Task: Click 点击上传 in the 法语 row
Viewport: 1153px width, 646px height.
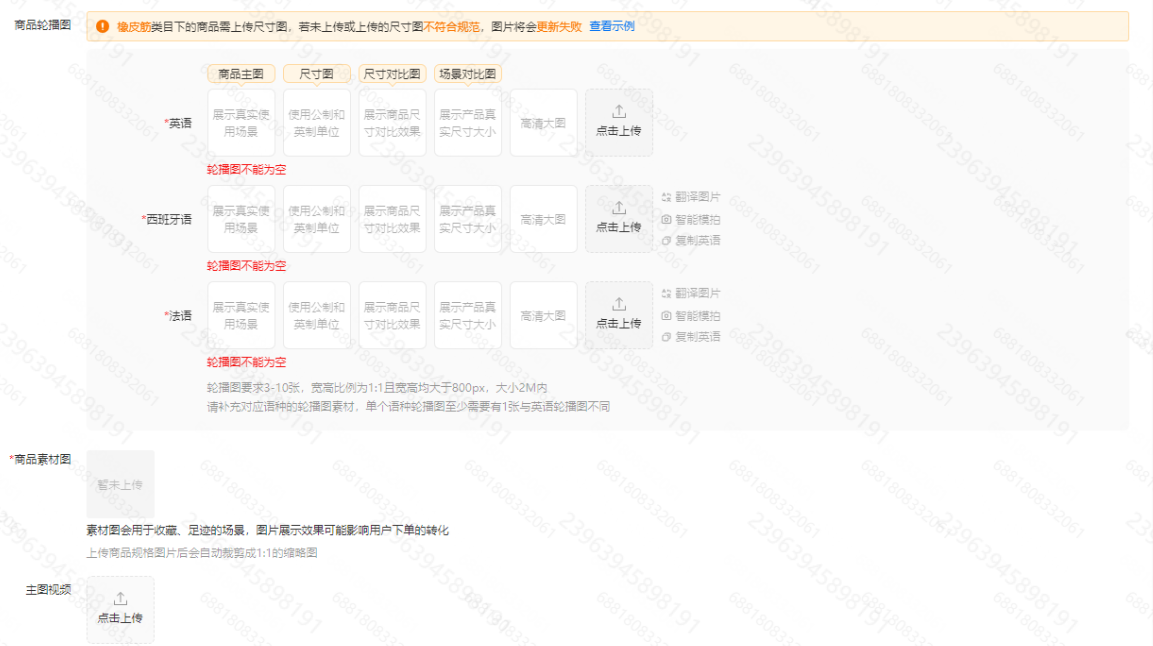Action: point(618,315)
